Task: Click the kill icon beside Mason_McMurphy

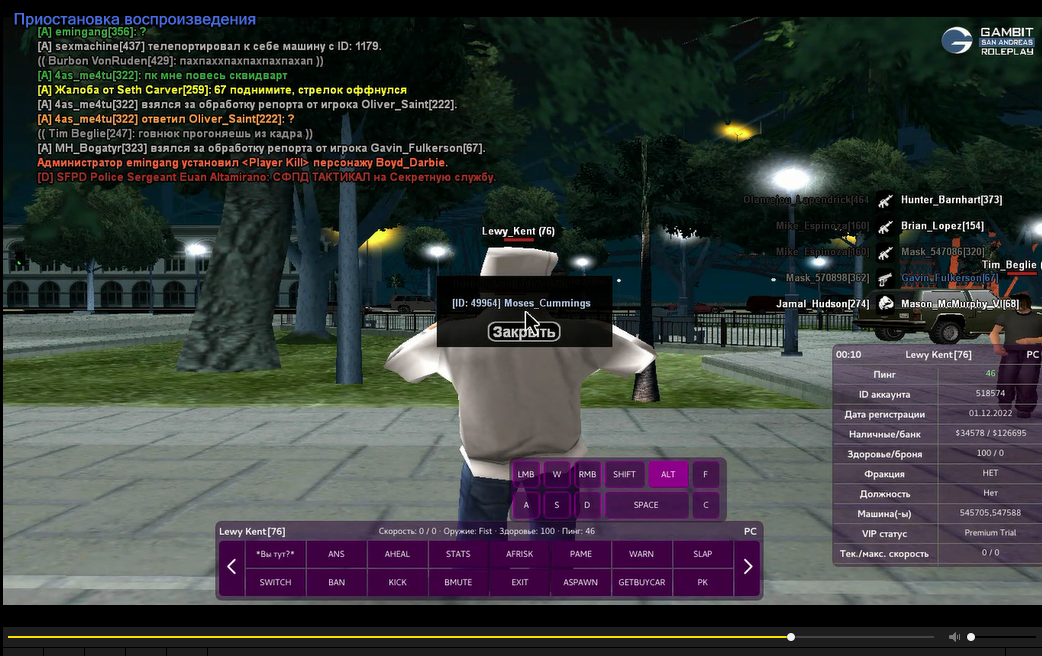Action: point(885,304)
